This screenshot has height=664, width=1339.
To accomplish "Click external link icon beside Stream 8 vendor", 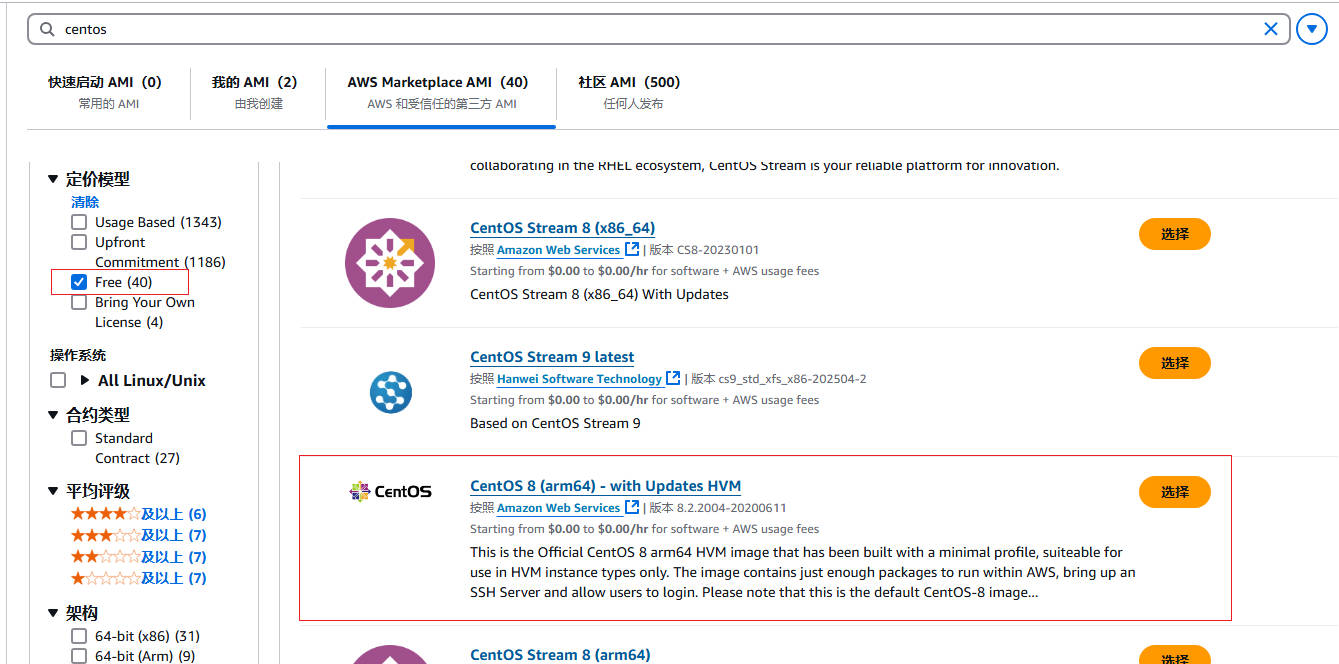I will point(632,249).
